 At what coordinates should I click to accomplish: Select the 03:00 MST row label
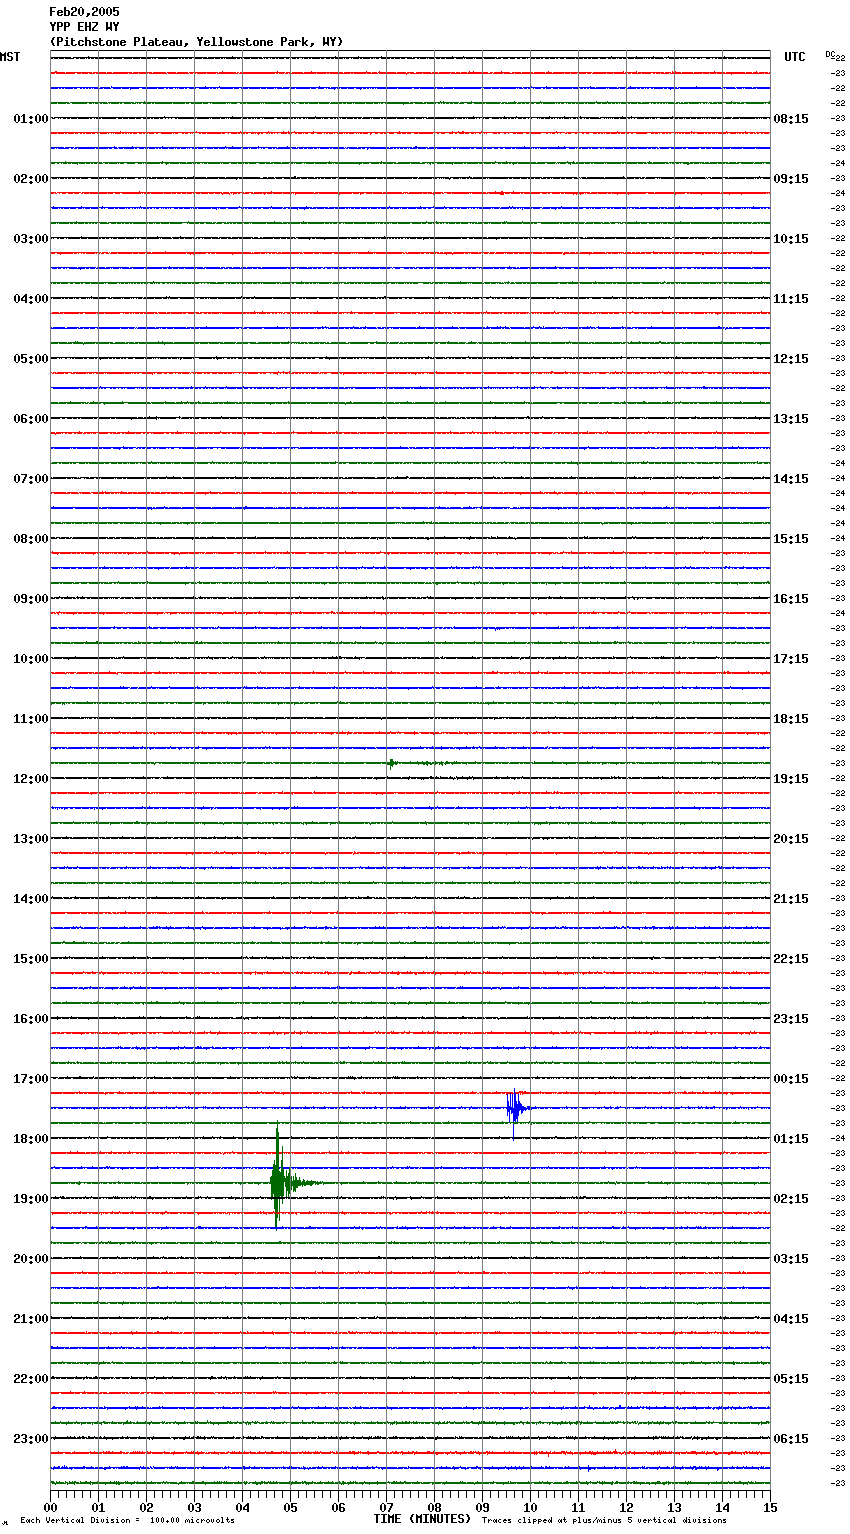click(x=30, y=238)
